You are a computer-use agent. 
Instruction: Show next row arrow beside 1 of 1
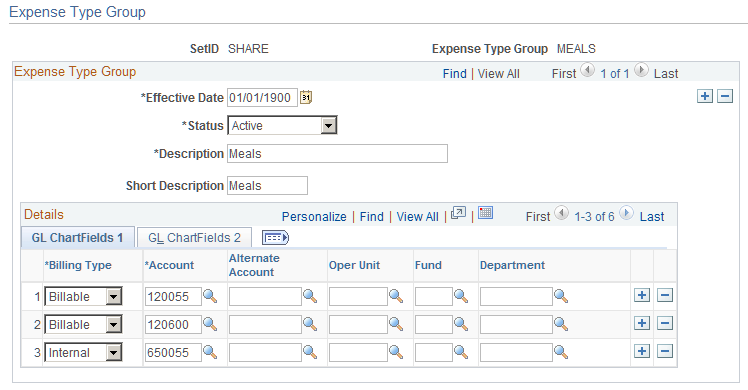(x=642, y=71)
